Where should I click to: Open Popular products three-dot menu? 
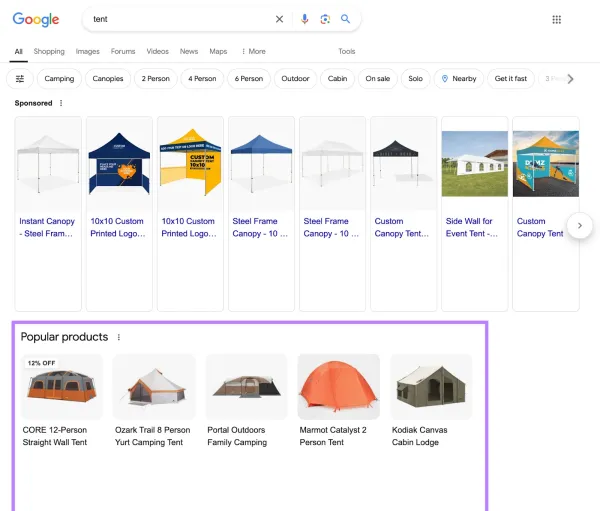tap(119, 337)
